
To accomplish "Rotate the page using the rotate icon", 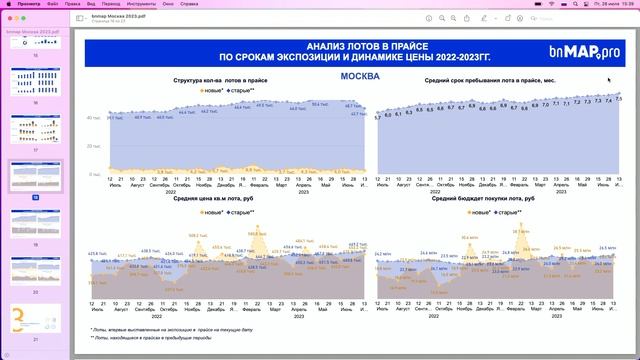I will coord(508,18).
